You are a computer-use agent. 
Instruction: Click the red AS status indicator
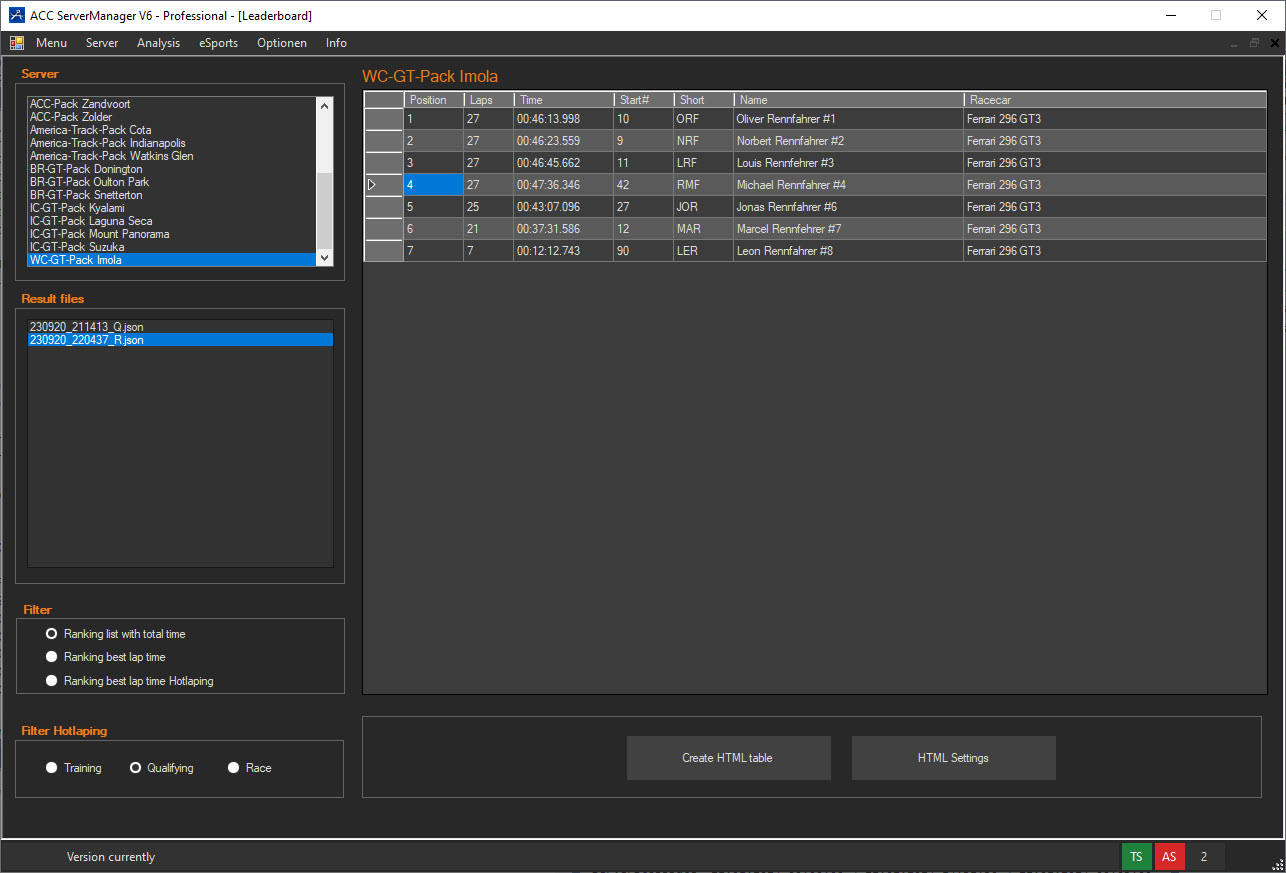tap(1169, 857)
